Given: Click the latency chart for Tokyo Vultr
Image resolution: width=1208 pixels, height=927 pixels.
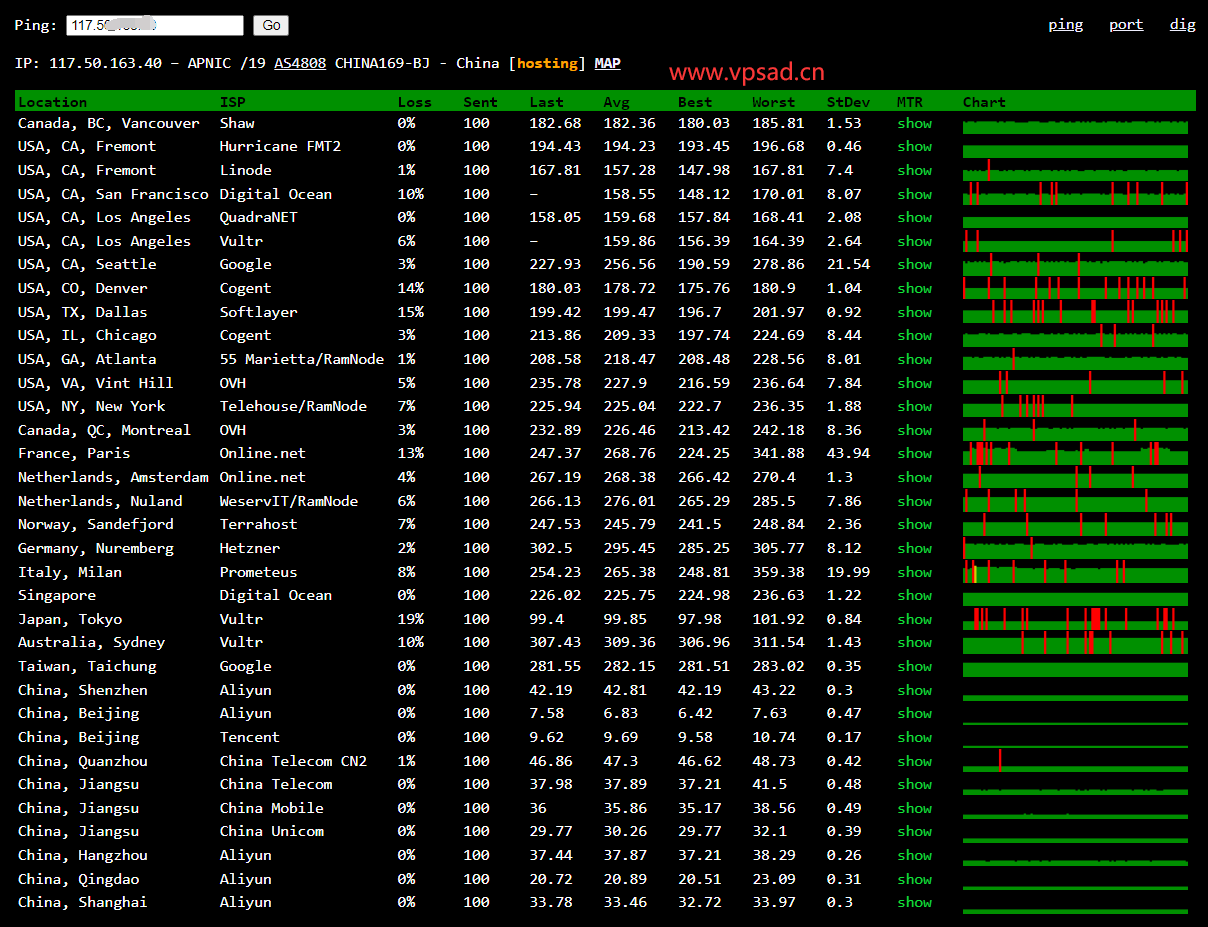Looking at the screenshot, I should [x=1075, y=619].
